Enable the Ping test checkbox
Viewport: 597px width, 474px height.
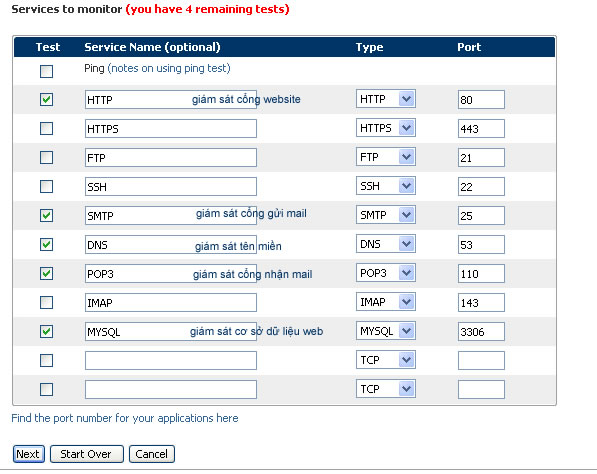point(46,71)
